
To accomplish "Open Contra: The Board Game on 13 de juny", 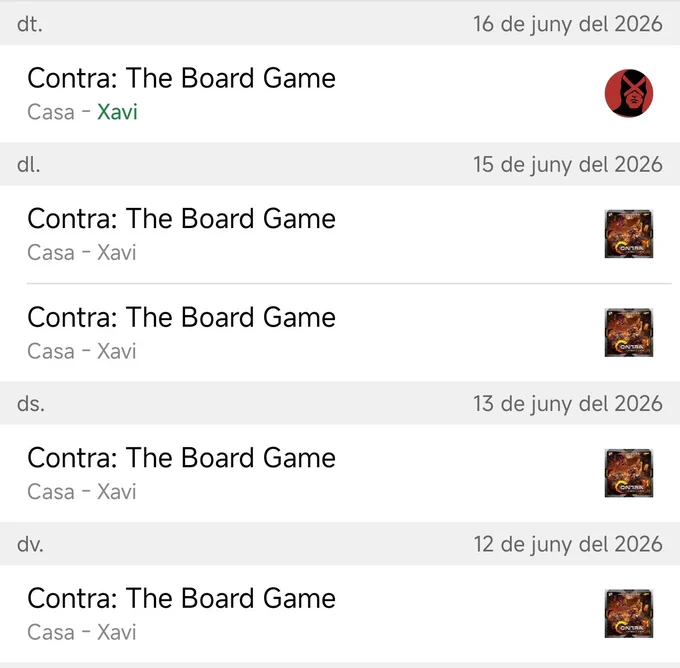I will pos(181,458).
